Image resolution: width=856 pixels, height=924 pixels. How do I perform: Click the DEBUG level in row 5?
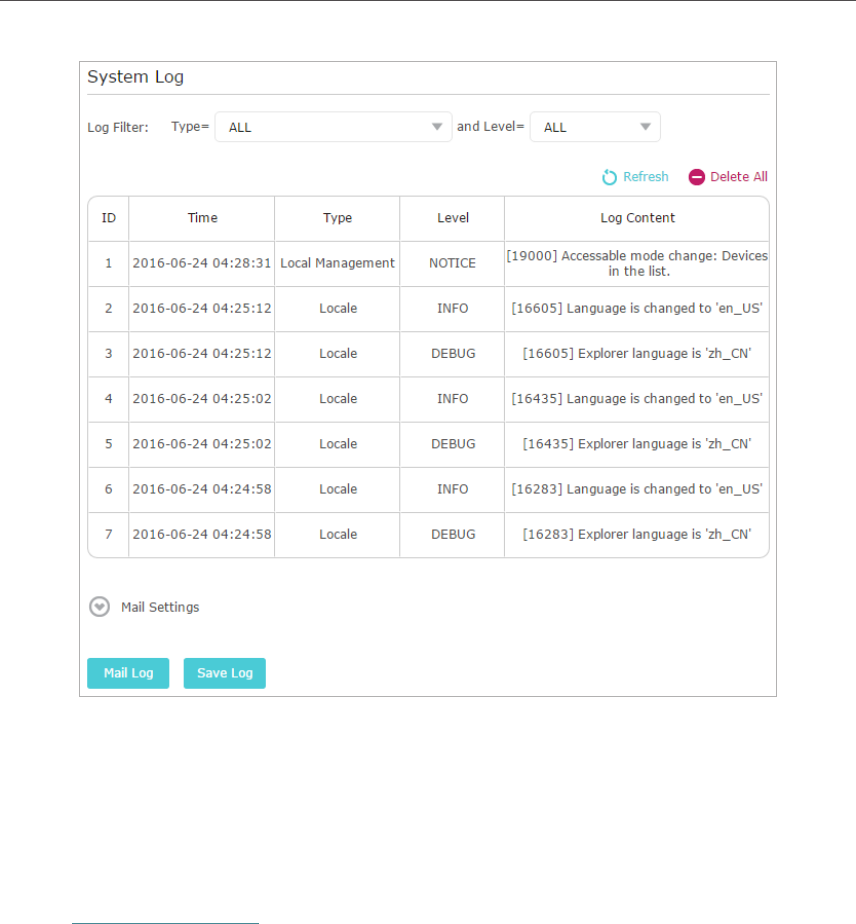click(452, 444)
